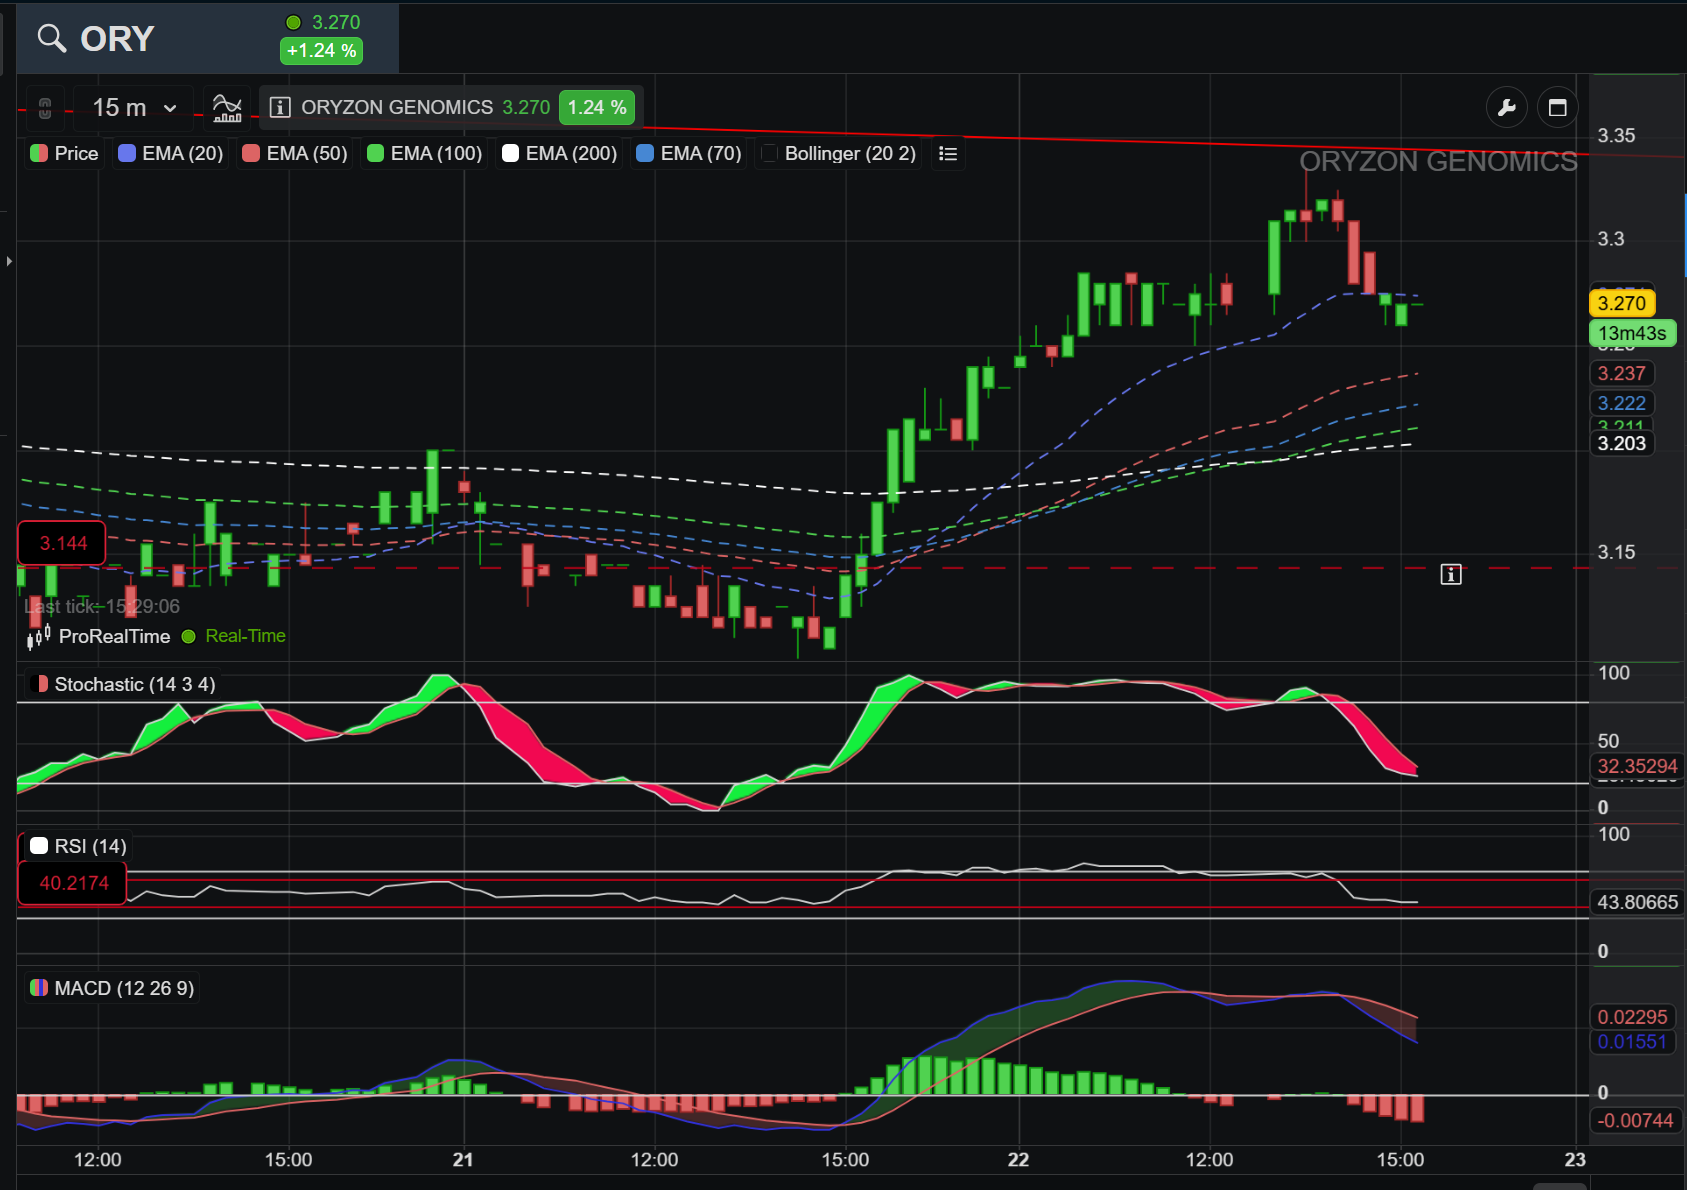Open the Stochastic (14 3 4) indicator label
The width and height of the screenshot is (1687, 1190).
(x=124, y=685)
